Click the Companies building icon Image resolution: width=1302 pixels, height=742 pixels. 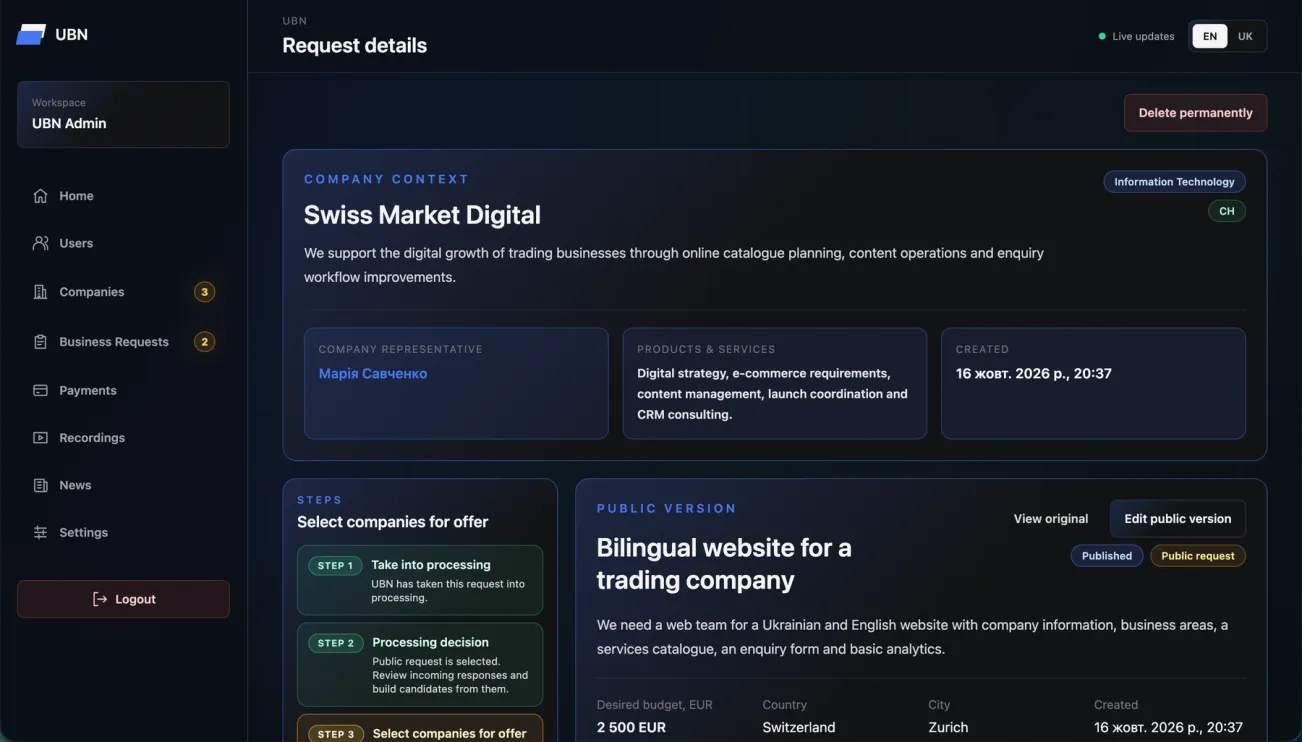(40, 292)
